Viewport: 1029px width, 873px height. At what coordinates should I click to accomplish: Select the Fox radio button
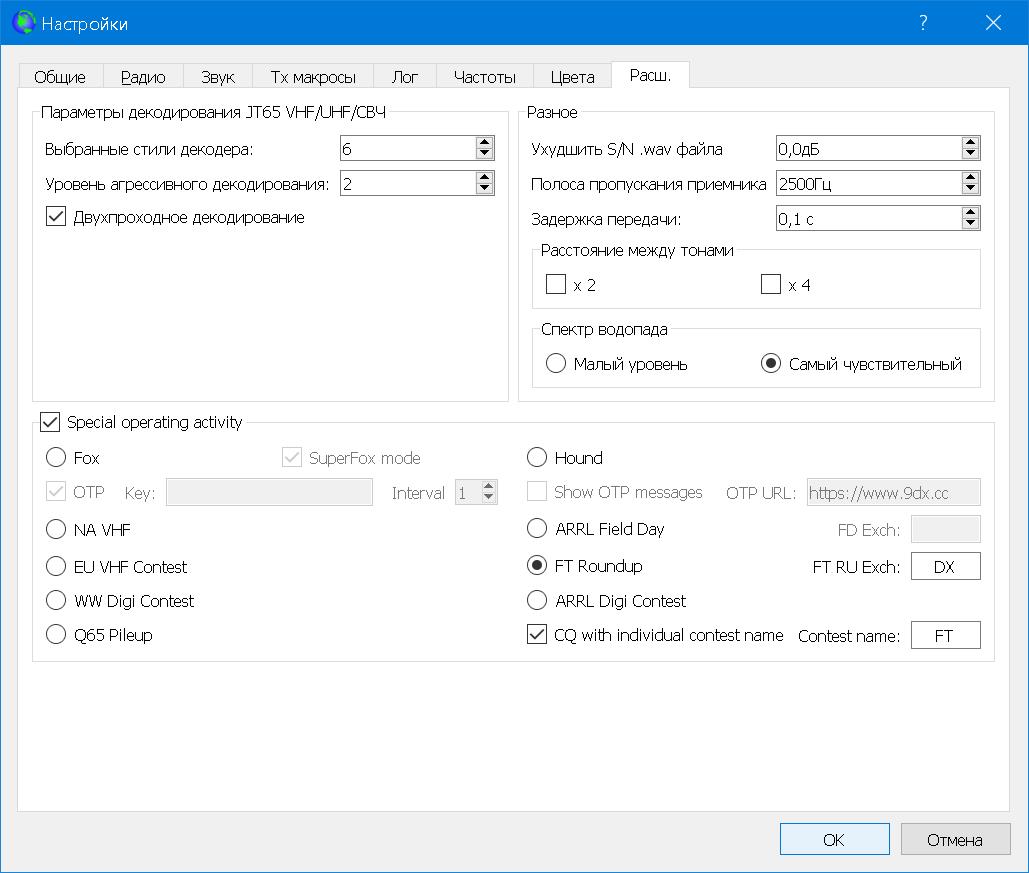point(56,458)
